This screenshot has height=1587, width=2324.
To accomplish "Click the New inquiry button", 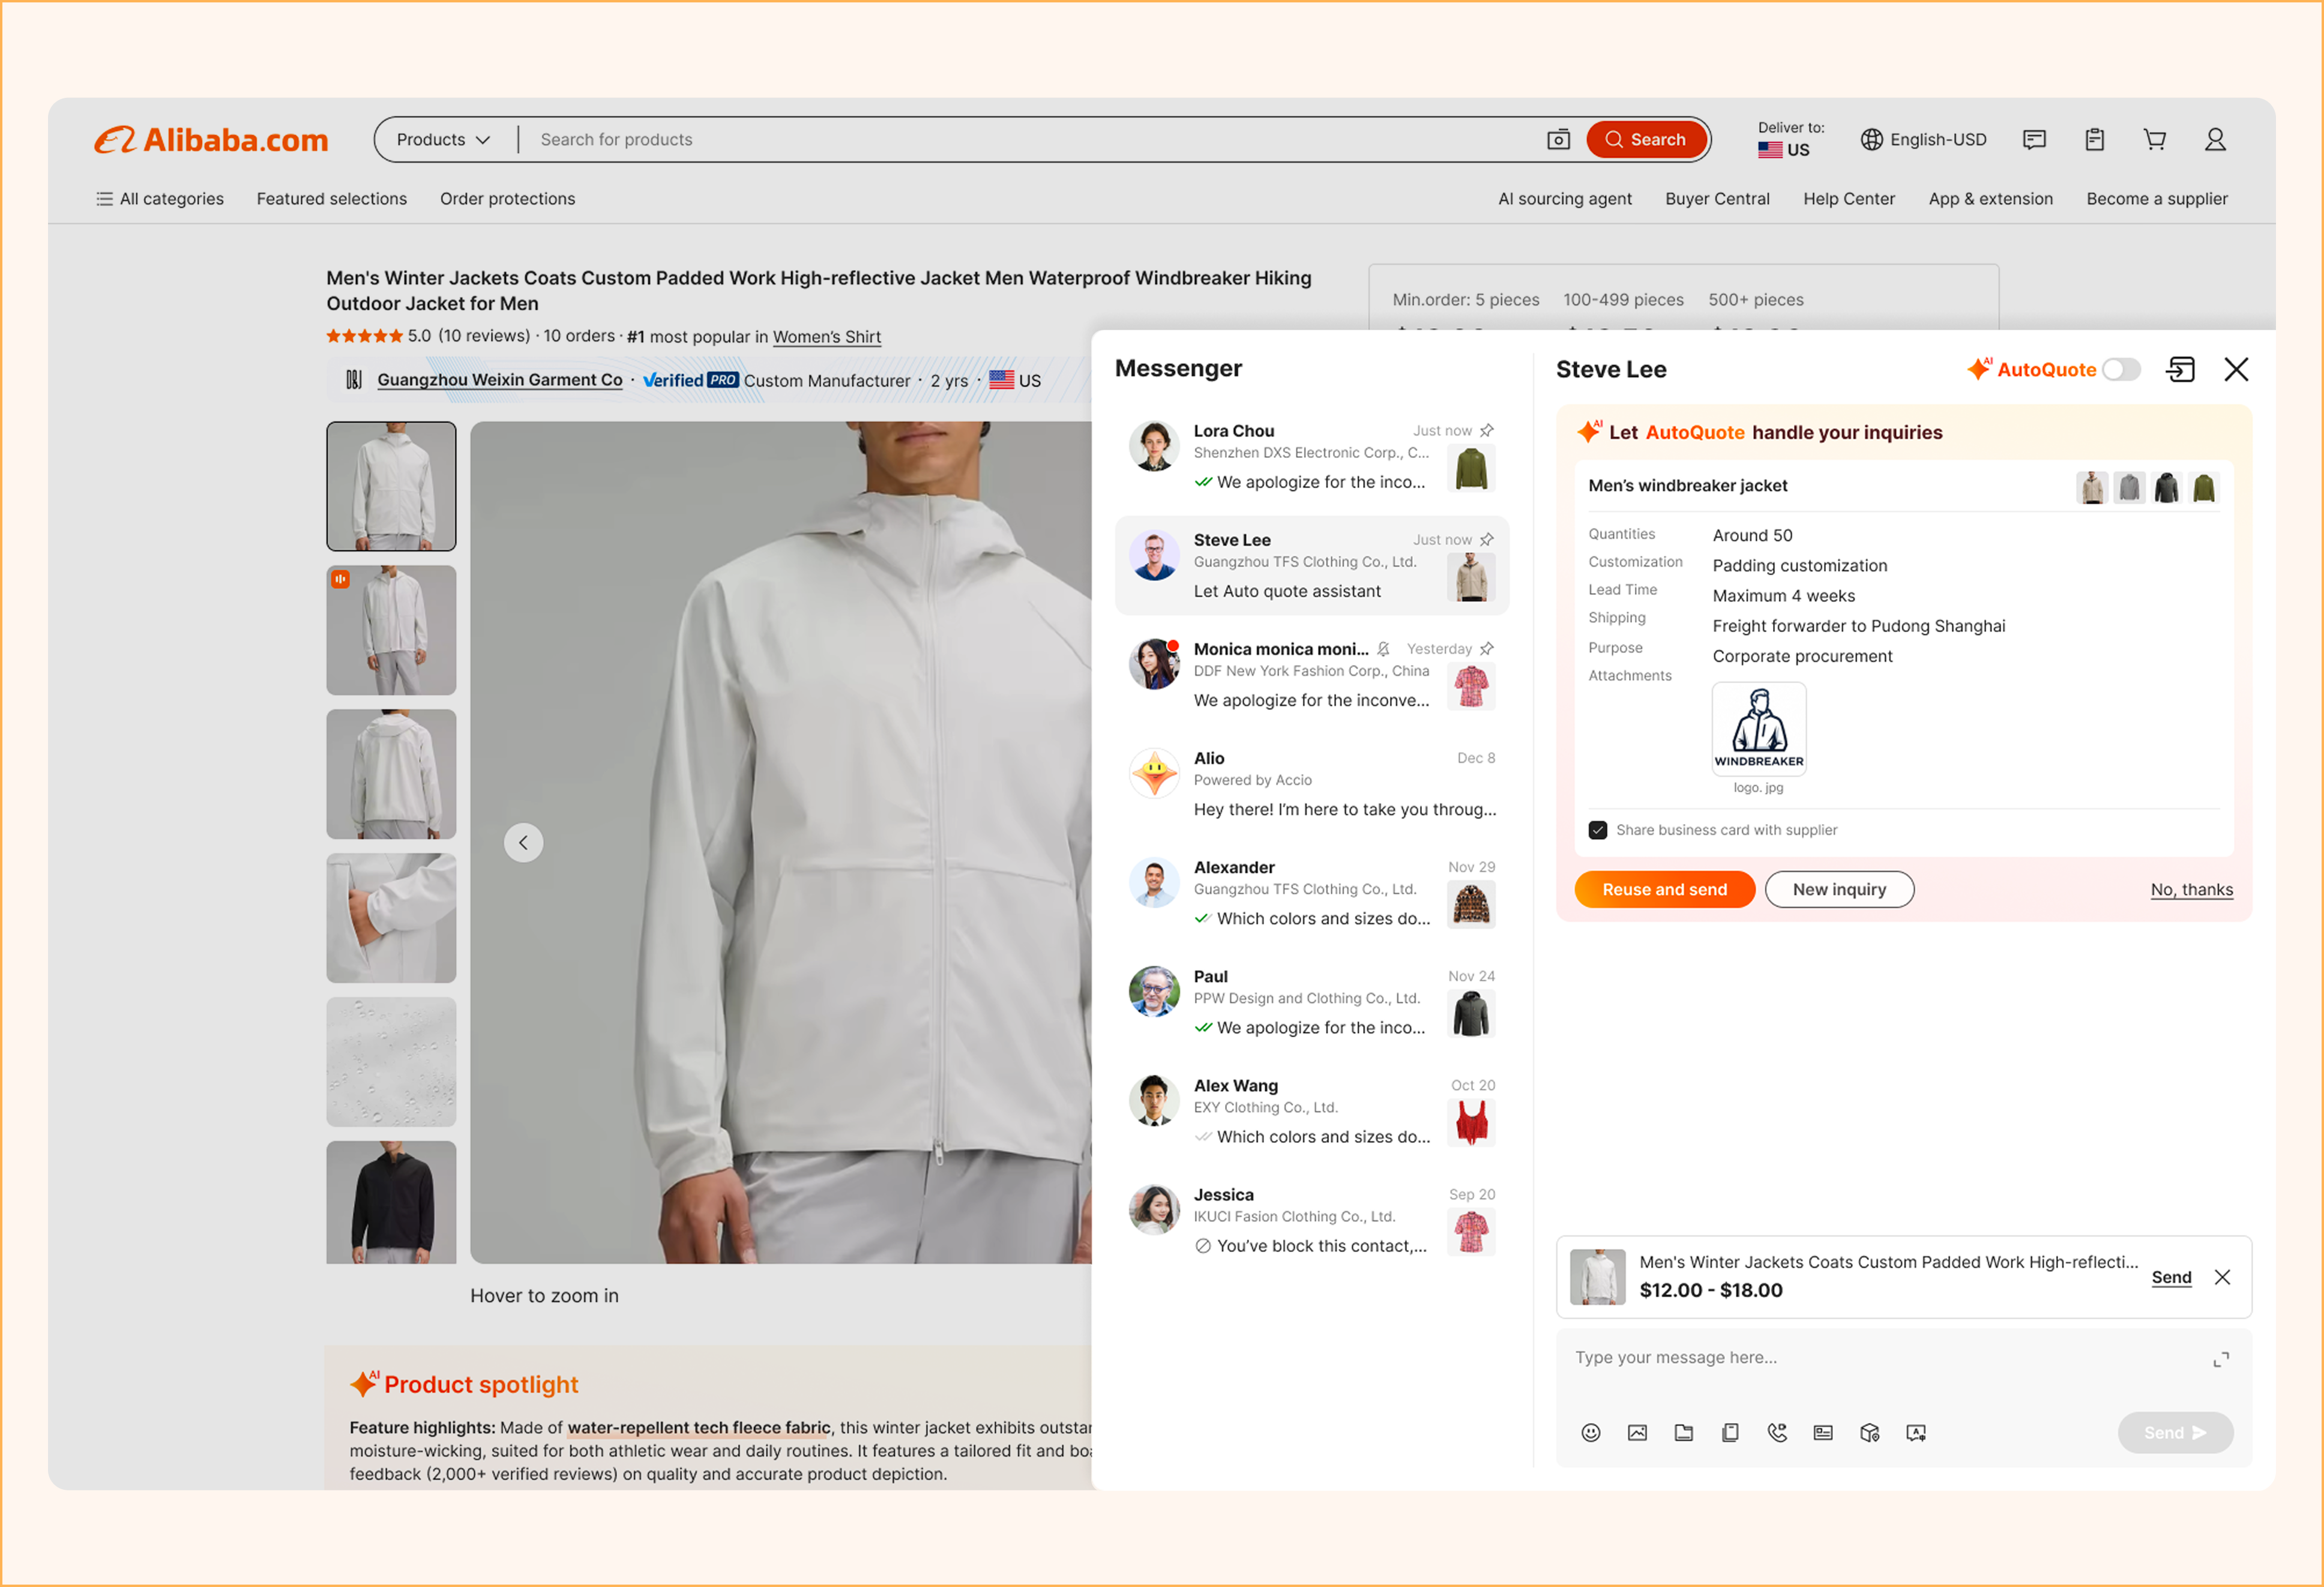I will click(1839, 889).
